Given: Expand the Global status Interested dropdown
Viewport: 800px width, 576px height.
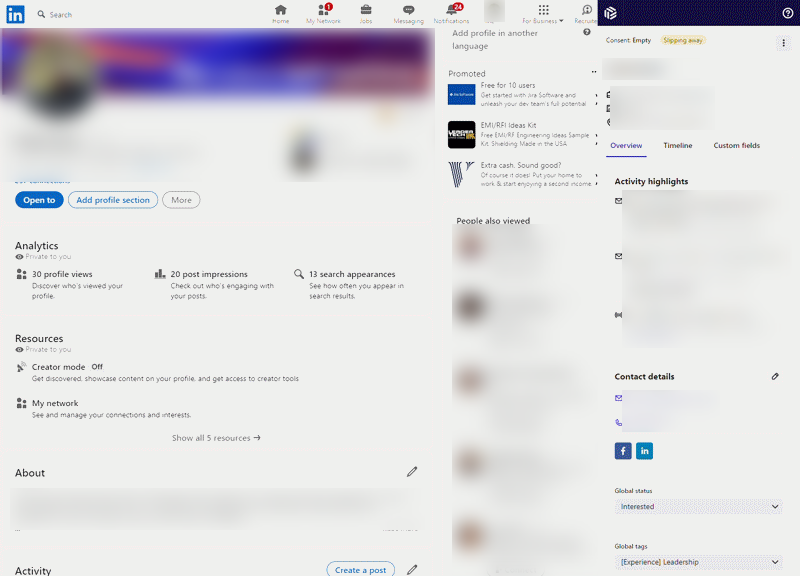Looking at the screenshot, I should 698,507.
